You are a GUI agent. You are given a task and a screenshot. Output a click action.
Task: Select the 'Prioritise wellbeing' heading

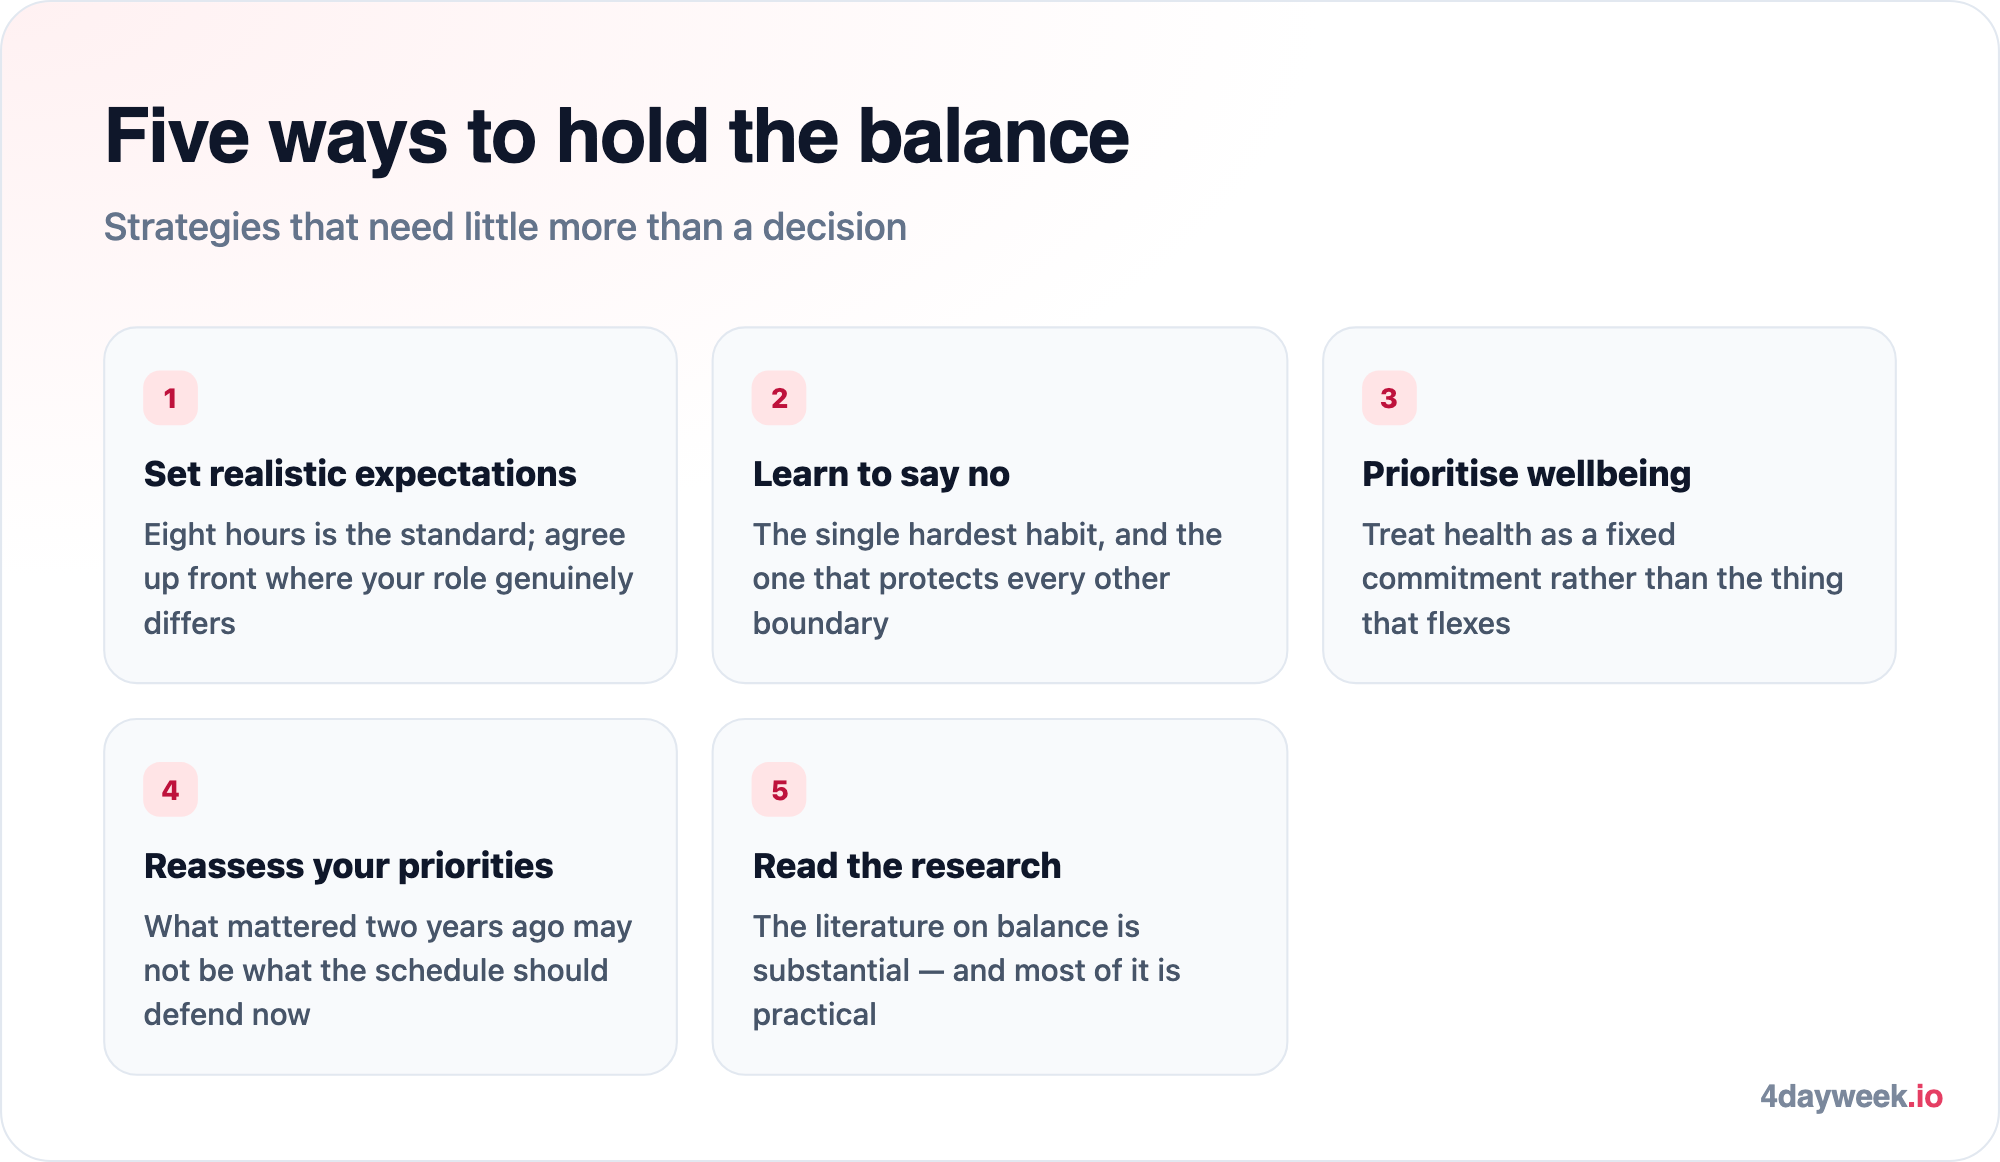1526,474
